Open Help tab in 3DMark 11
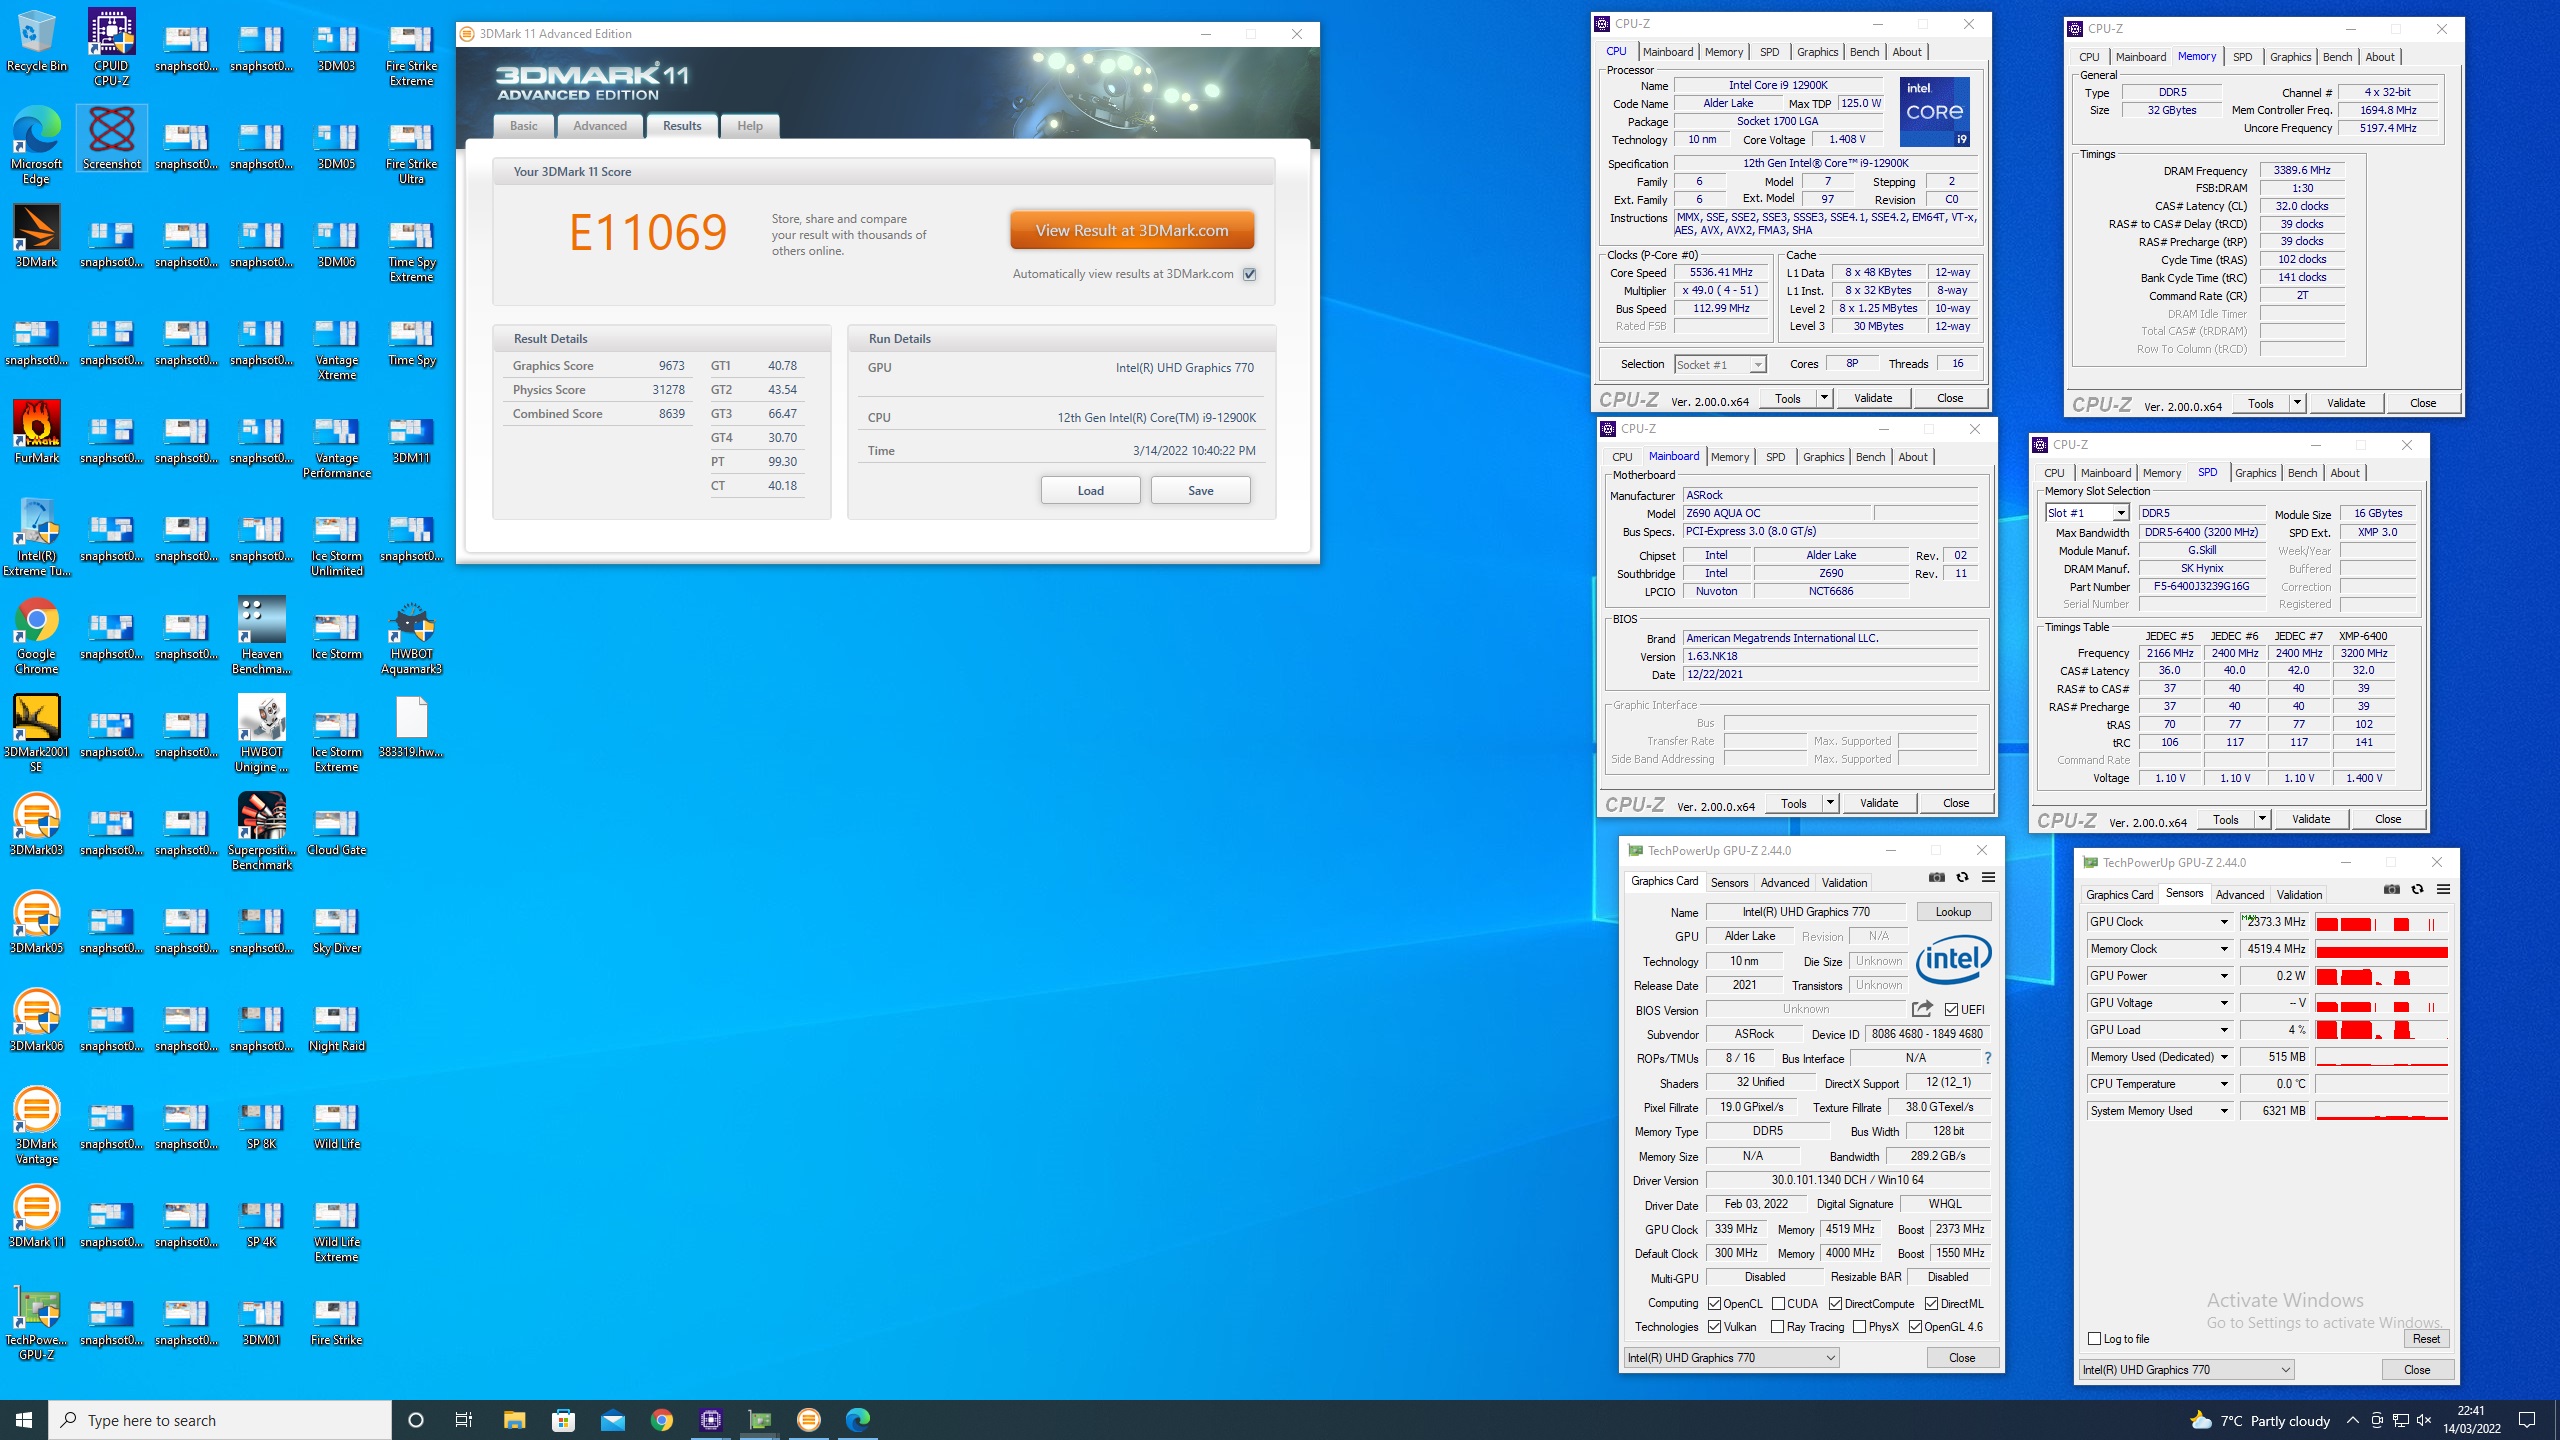The width and height of the screenshot is (2560, 1440). click(750, 126)
